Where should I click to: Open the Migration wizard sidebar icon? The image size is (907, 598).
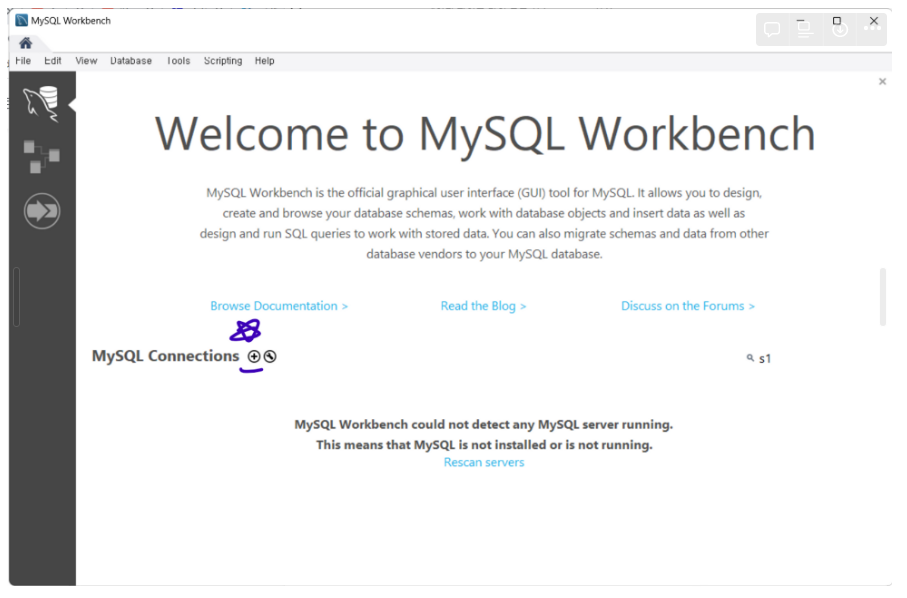pos(42,211)
